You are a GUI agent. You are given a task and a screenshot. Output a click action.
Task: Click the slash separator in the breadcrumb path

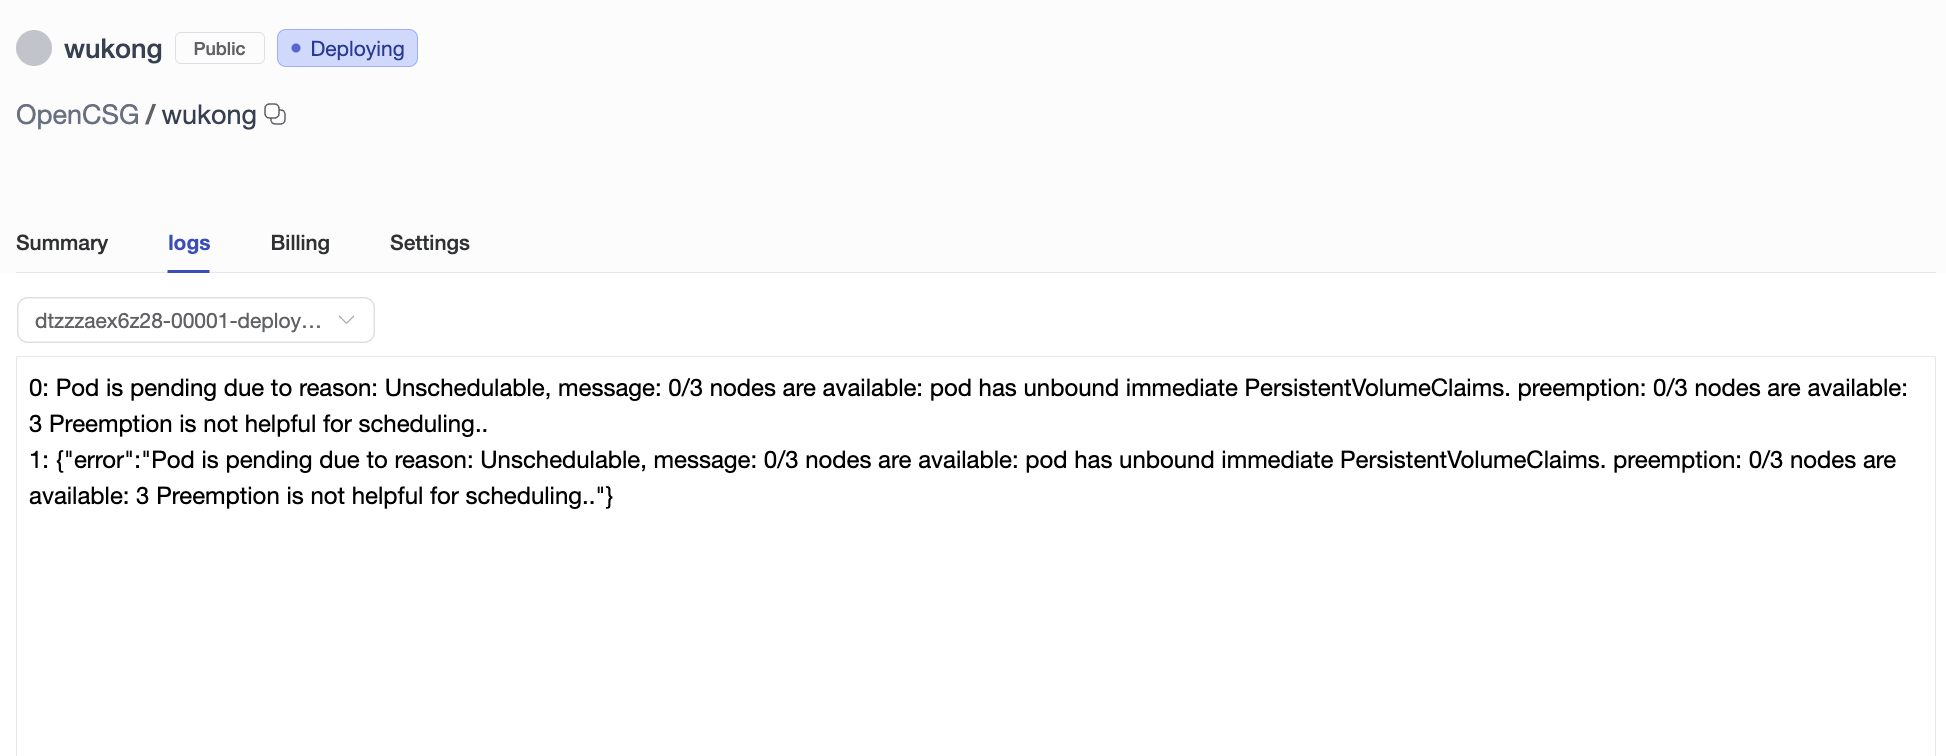(150, 115)
